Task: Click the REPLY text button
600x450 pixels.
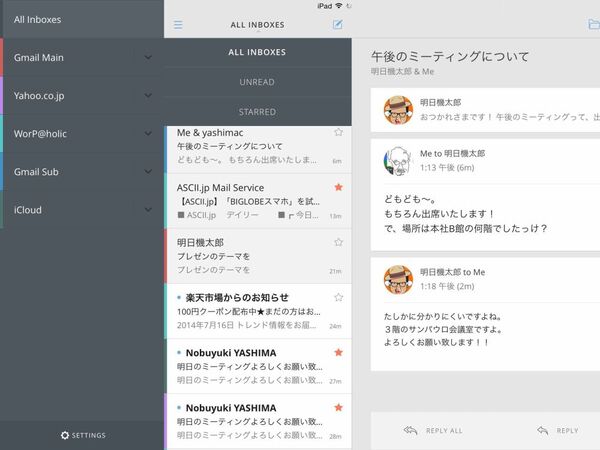Action: coord(567,430)
